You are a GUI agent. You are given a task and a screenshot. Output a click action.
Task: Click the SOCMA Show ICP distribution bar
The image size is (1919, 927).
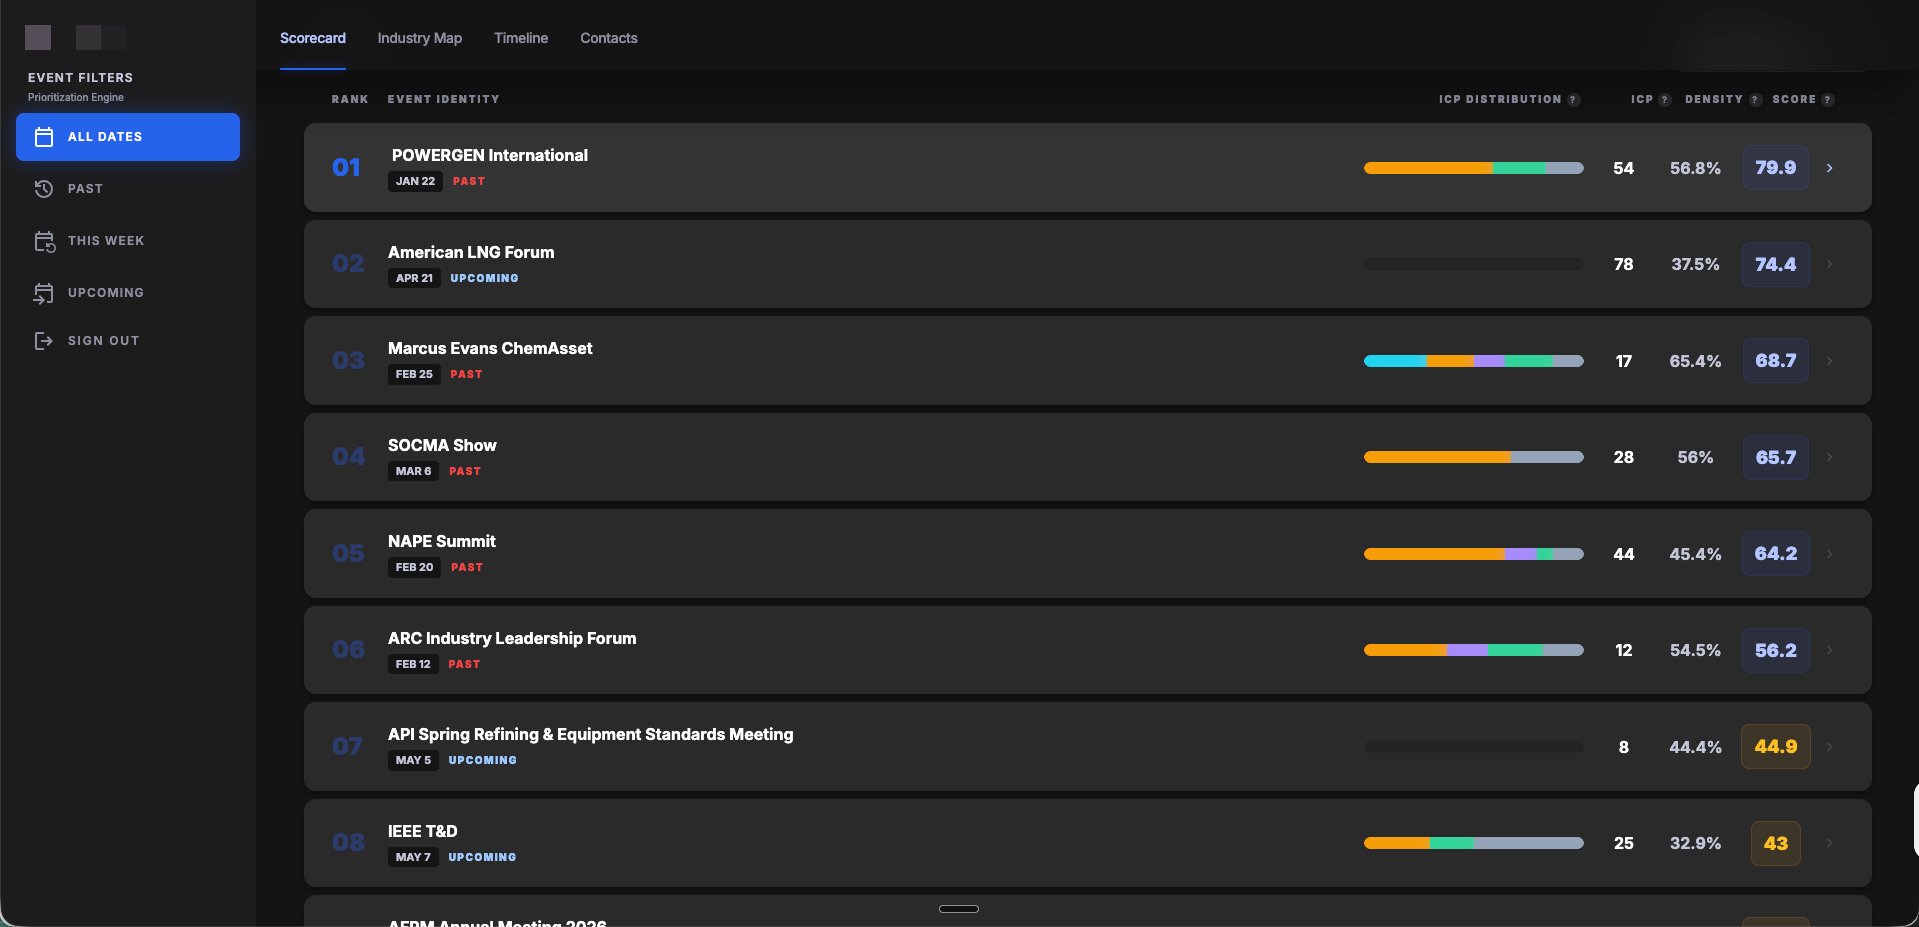point(1473,457)
